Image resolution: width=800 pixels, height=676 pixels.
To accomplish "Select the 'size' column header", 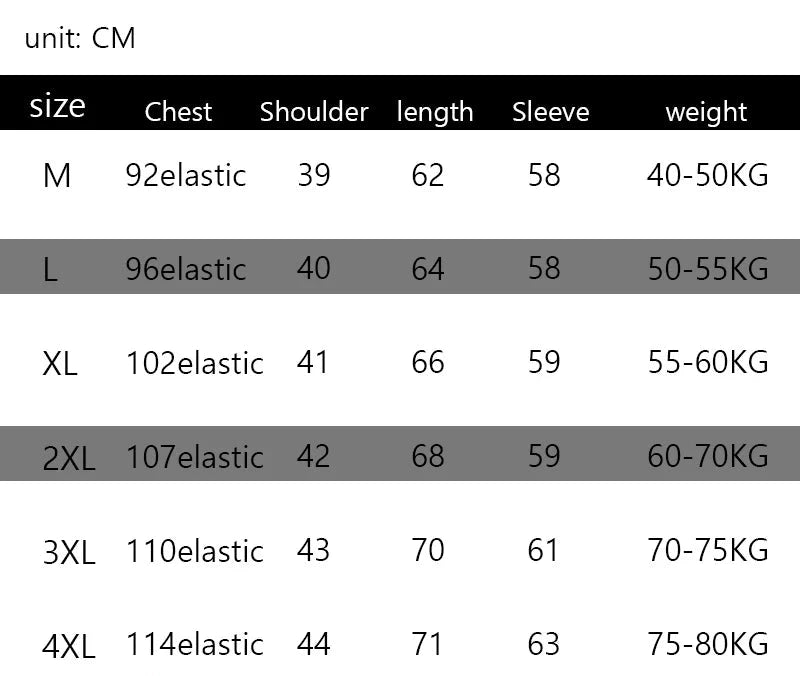I will [57, 106].
